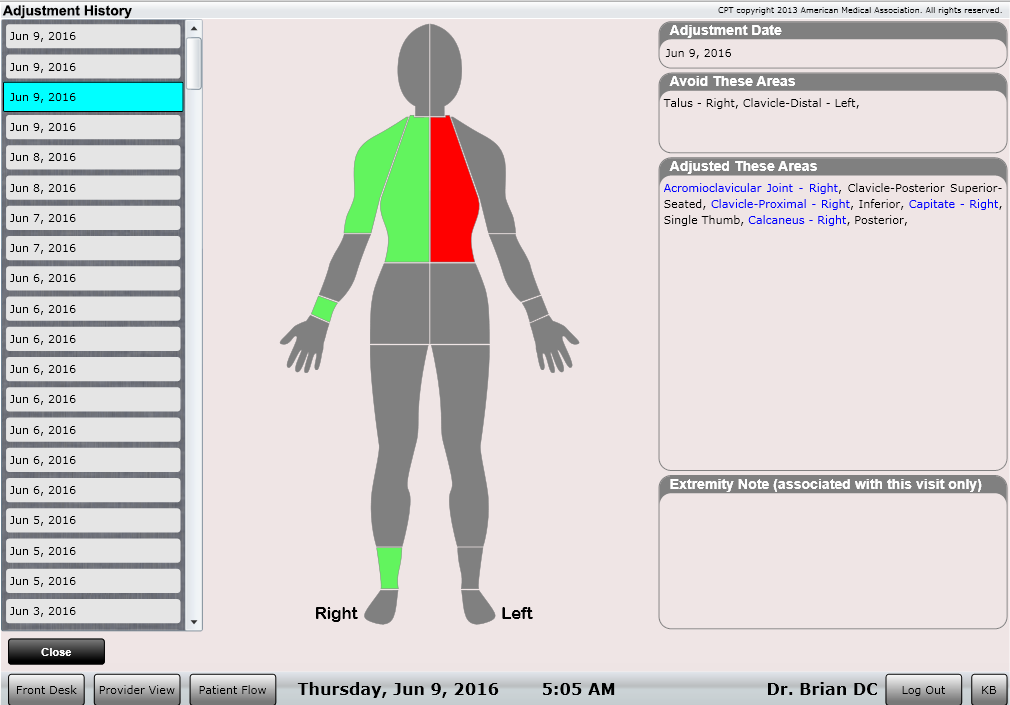This screenshot has width=1010, height=705.
Task: Select the Jun 7, 2016 visit entry
Action: point(92,217)
